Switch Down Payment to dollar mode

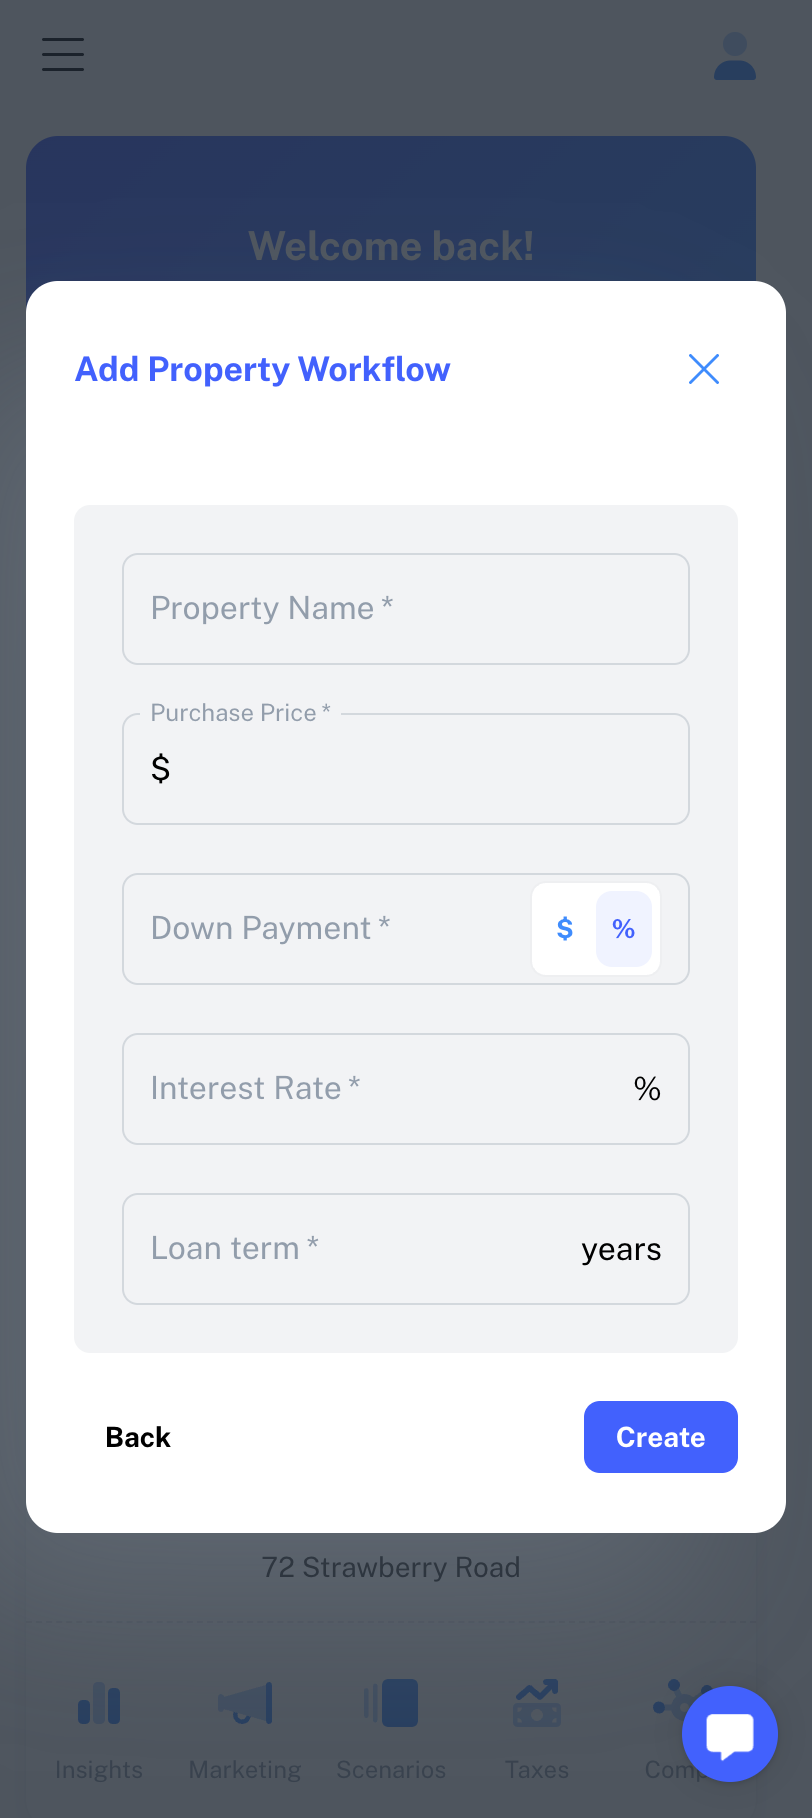[565, 929]
